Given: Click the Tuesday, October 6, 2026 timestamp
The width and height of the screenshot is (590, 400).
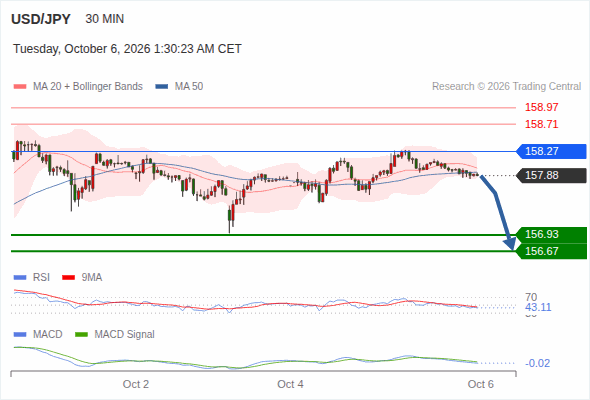Looking at the screenshot, I should click(127, 49).
